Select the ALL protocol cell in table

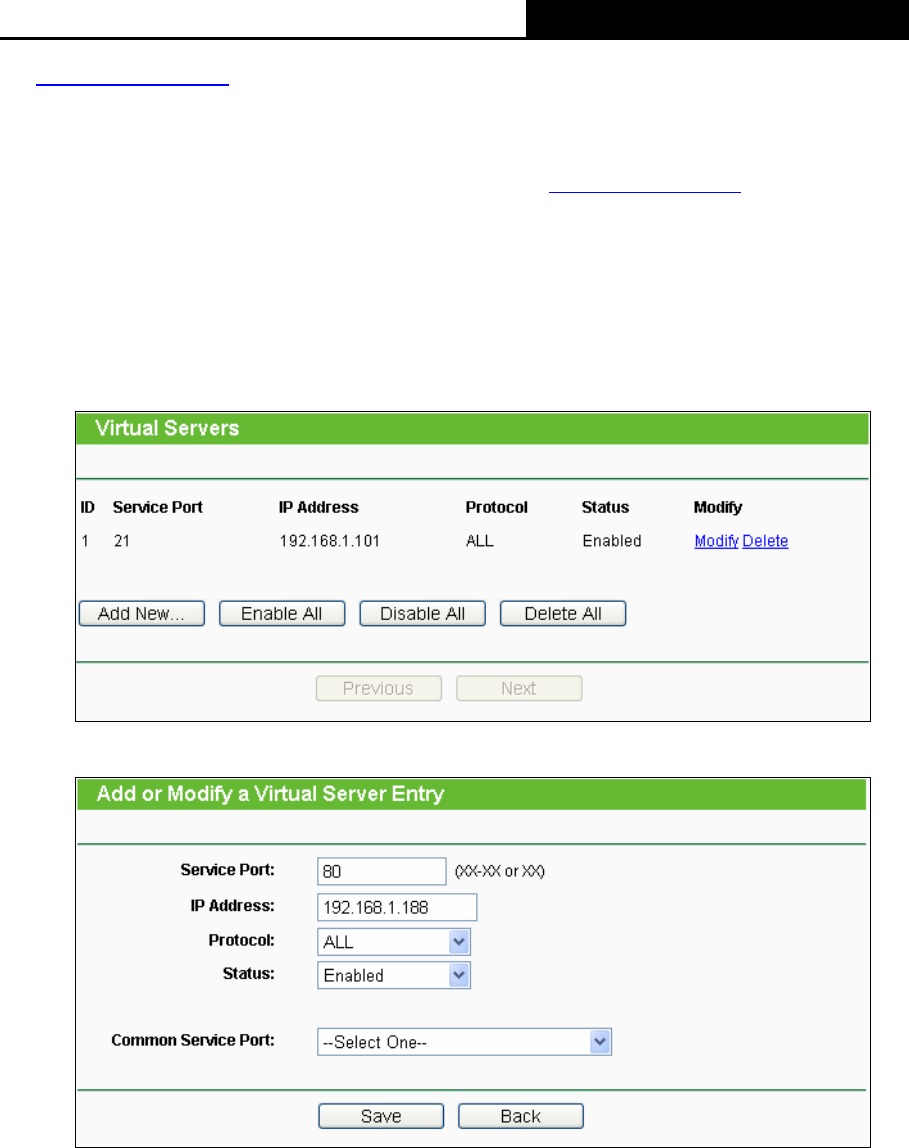480,541
